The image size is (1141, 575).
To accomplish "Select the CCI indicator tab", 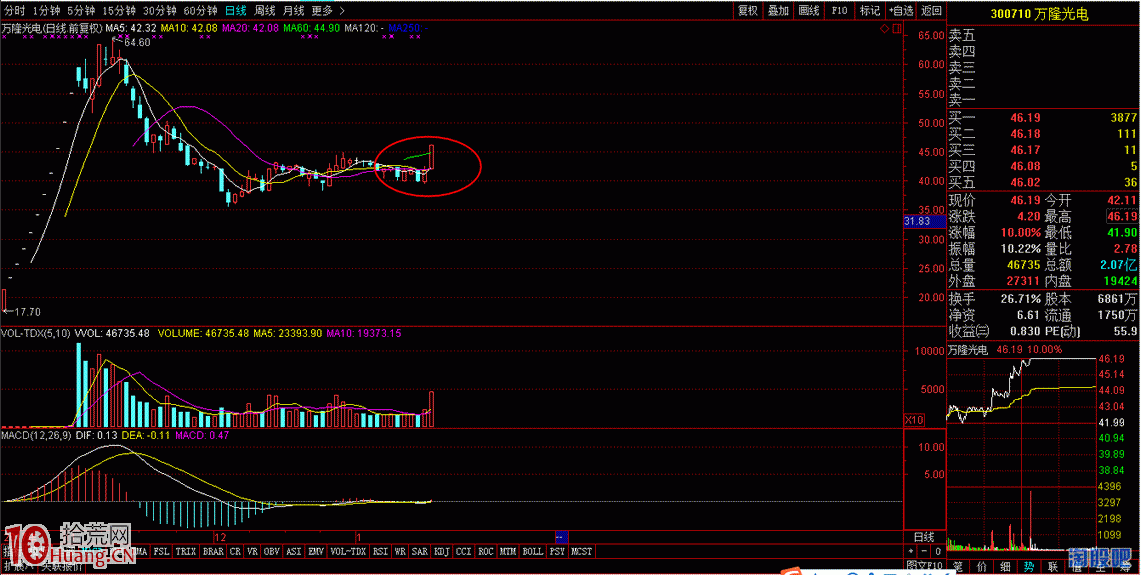I will (x=464, y=551).
